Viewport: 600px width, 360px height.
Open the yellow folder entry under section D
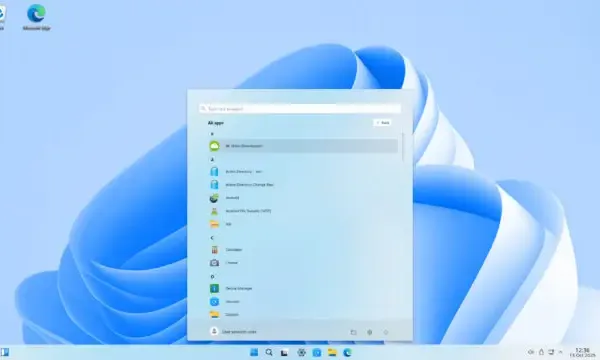click(x=302, y=314)
